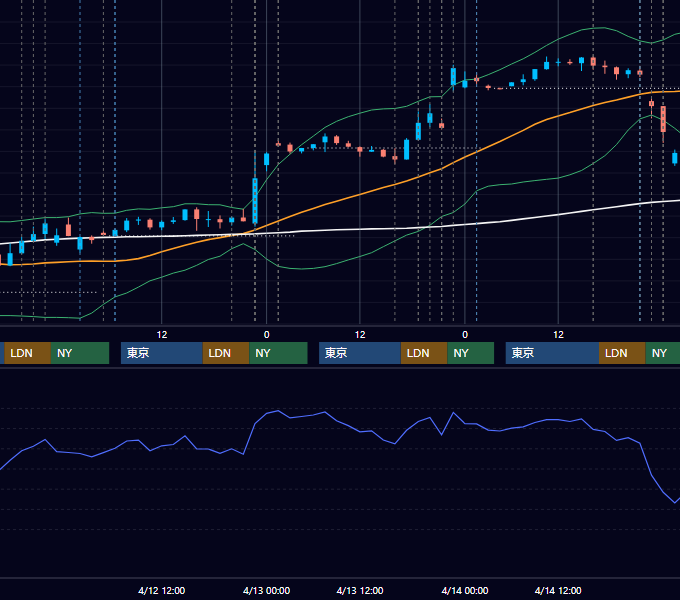
Task: Click the orange moving average line
Action: pyautogui.click(x=360, y=195)
